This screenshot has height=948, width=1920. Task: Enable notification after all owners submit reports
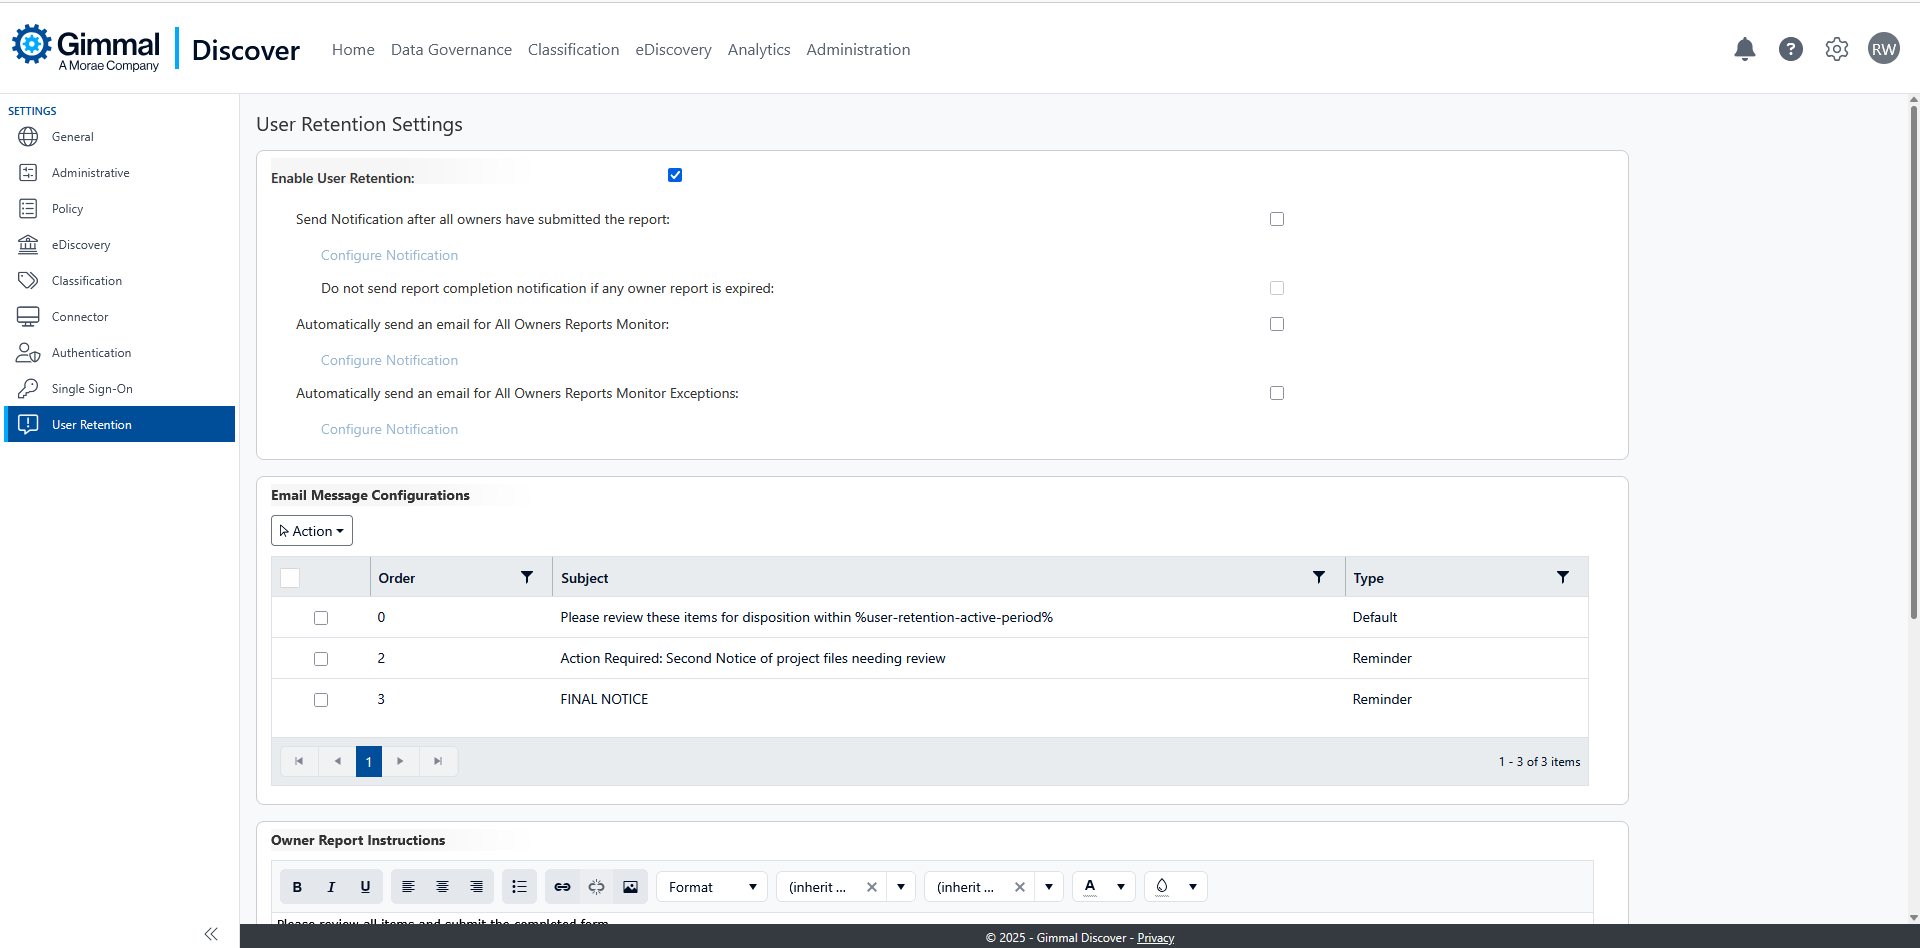[x=1276, y=218]
